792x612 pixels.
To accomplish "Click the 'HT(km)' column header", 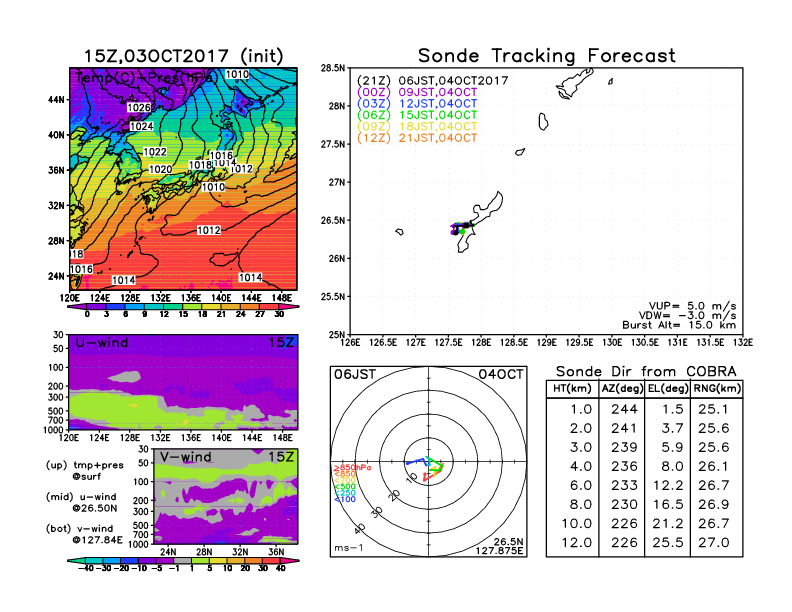I will [572, 388].
